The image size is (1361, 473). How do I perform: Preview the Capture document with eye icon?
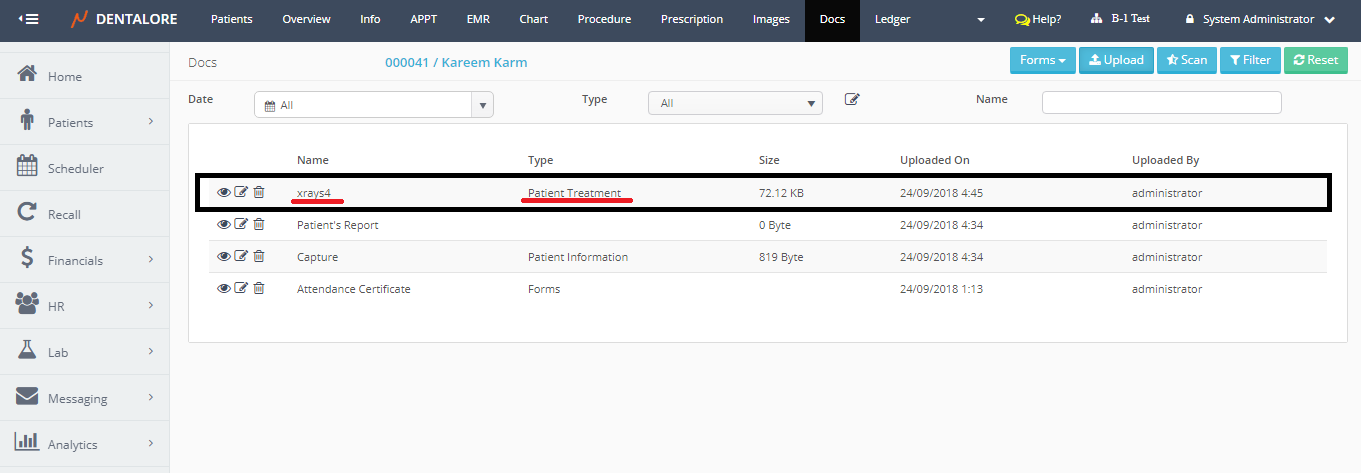[x=224, y=257]
